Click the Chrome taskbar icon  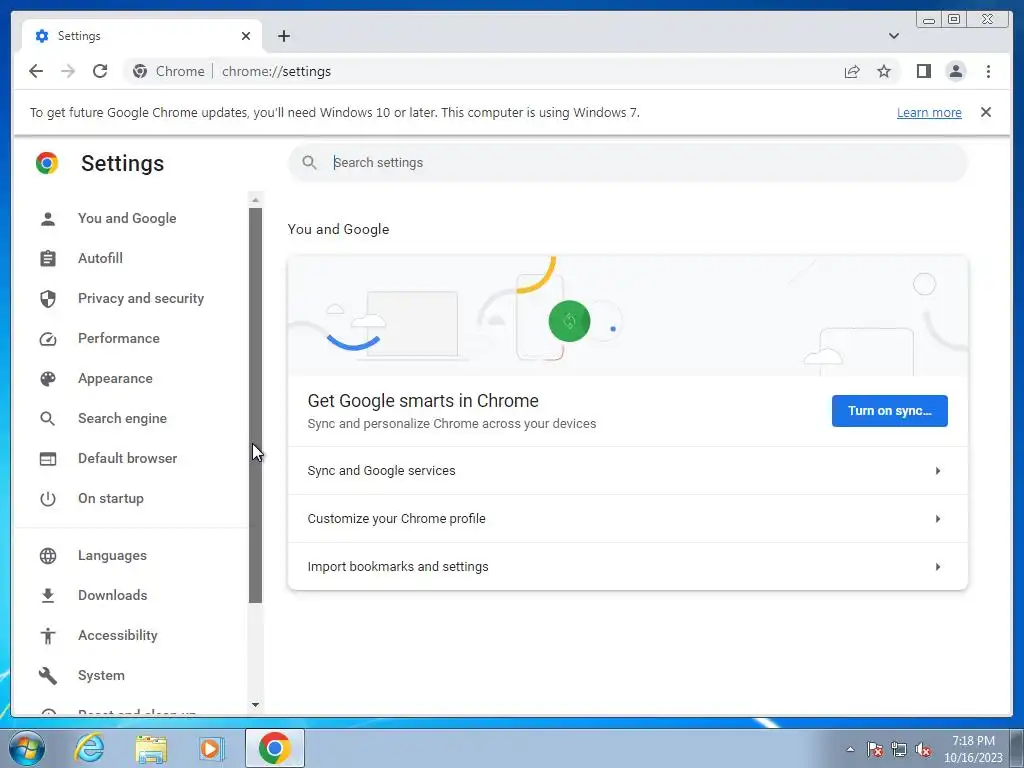(274, 748)
